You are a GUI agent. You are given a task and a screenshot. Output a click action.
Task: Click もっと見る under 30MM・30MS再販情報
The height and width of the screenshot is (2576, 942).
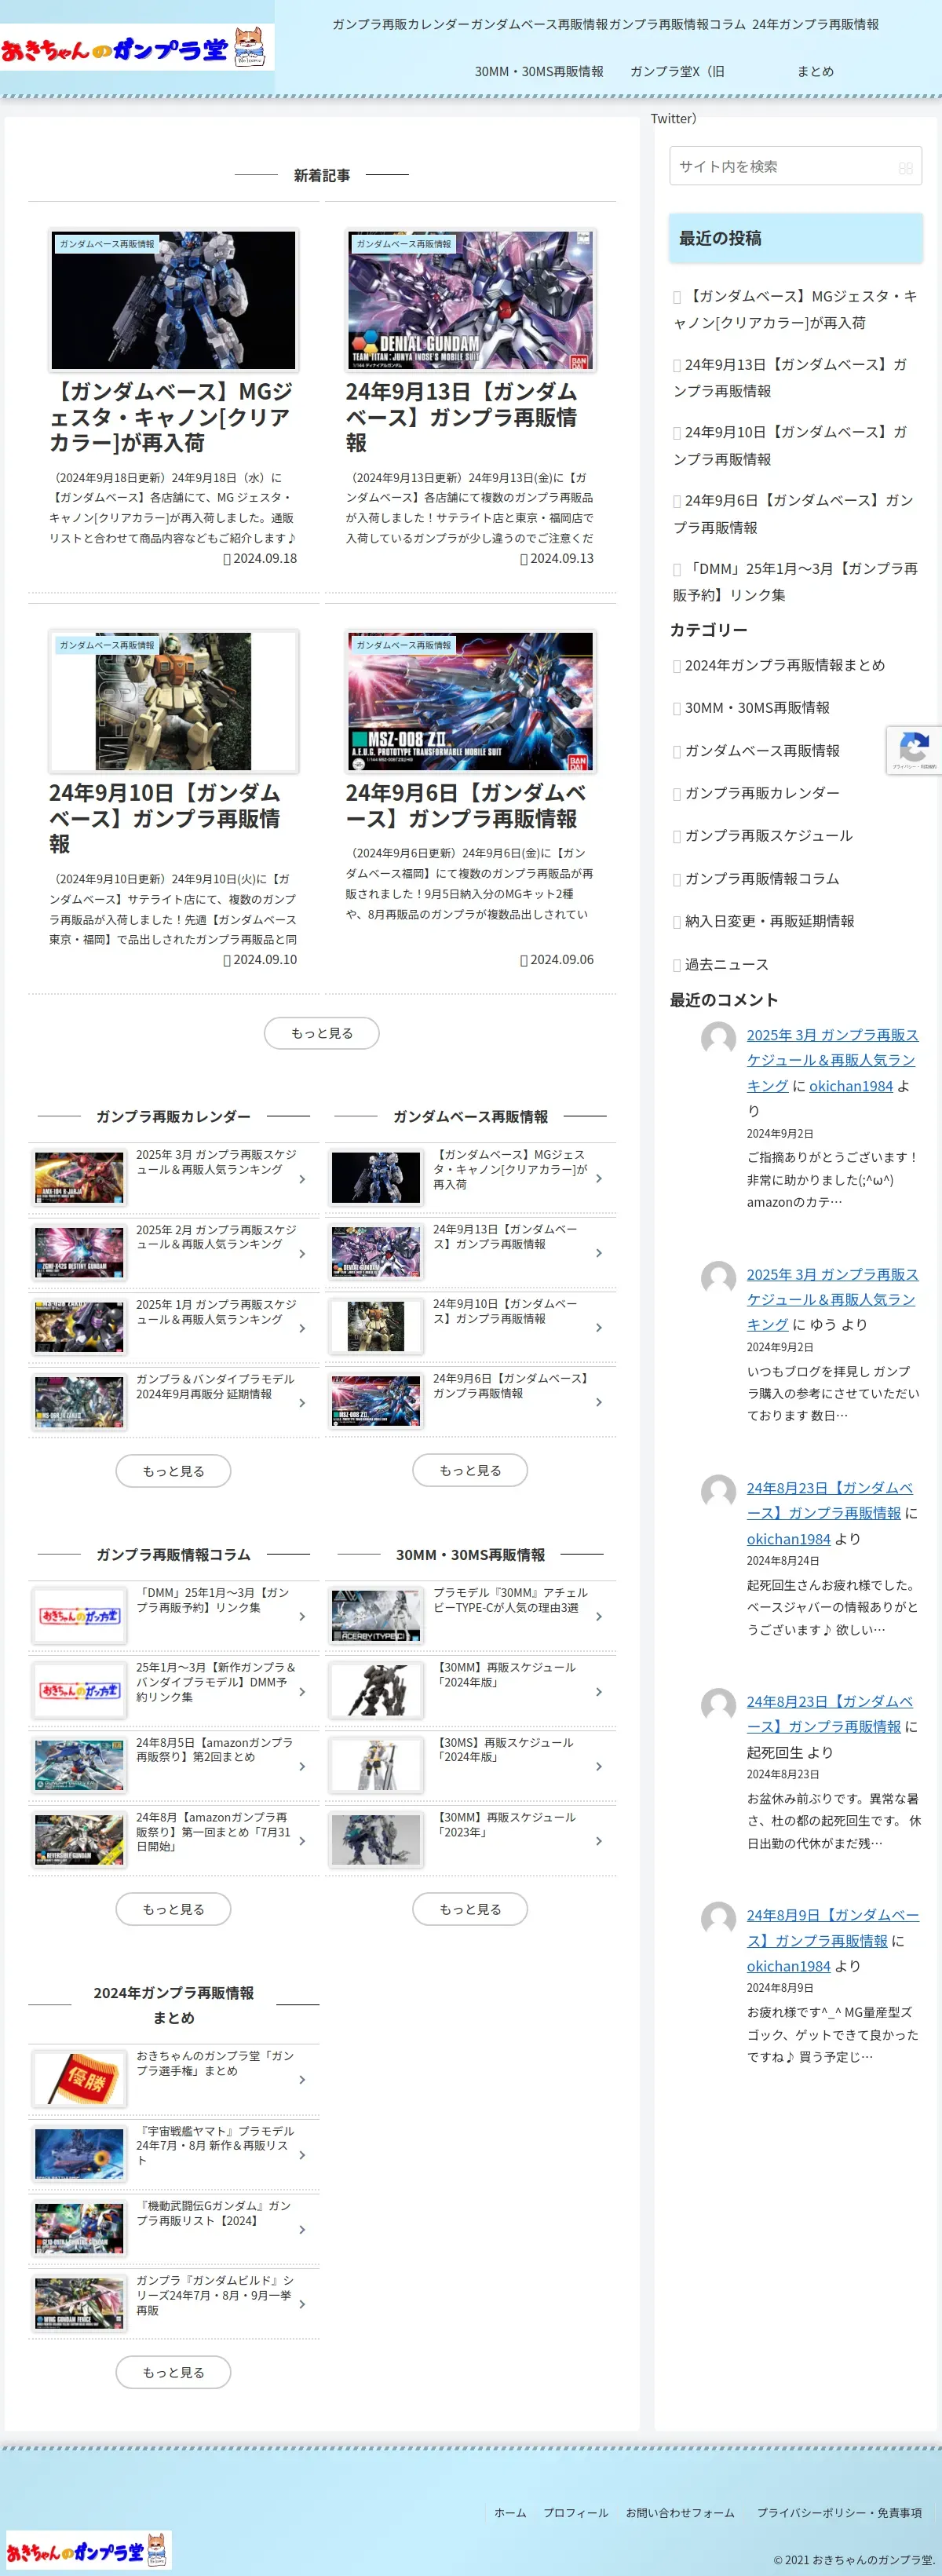coord(470,1909)
